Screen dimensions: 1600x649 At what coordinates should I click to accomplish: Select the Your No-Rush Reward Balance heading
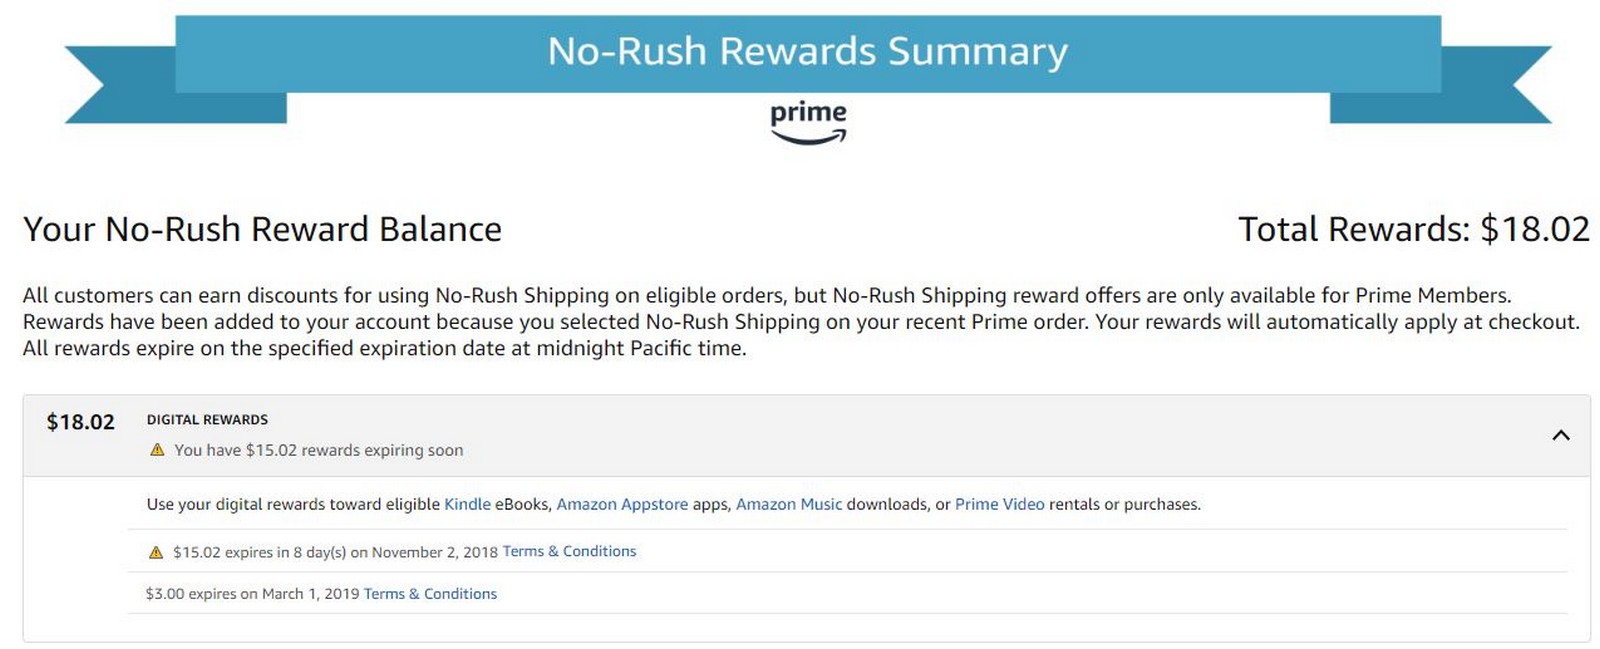point(262,229)
